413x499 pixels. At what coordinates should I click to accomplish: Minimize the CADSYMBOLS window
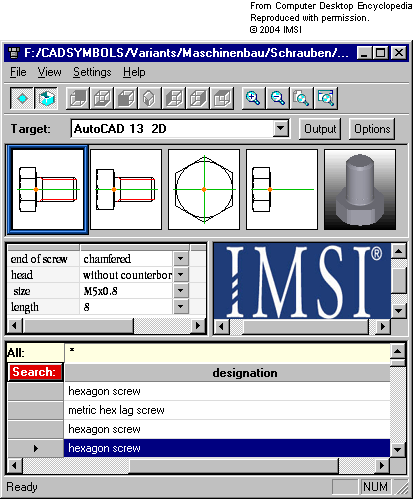(x=364, y=53)
